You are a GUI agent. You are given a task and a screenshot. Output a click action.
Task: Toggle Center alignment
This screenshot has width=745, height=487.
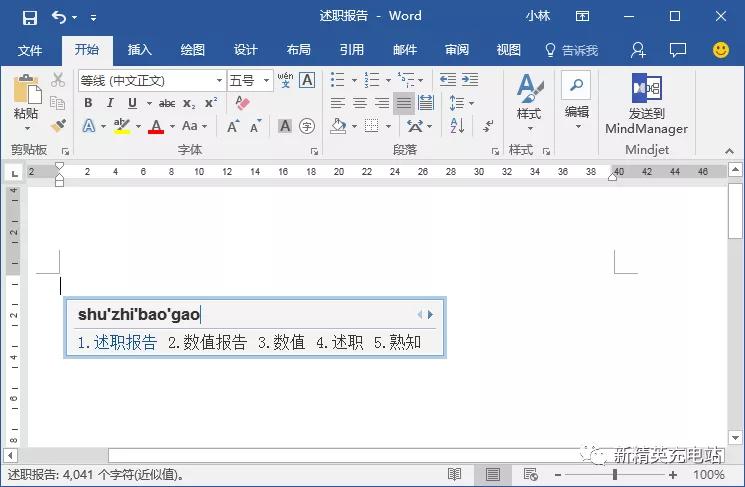click(x=360, y=103)
